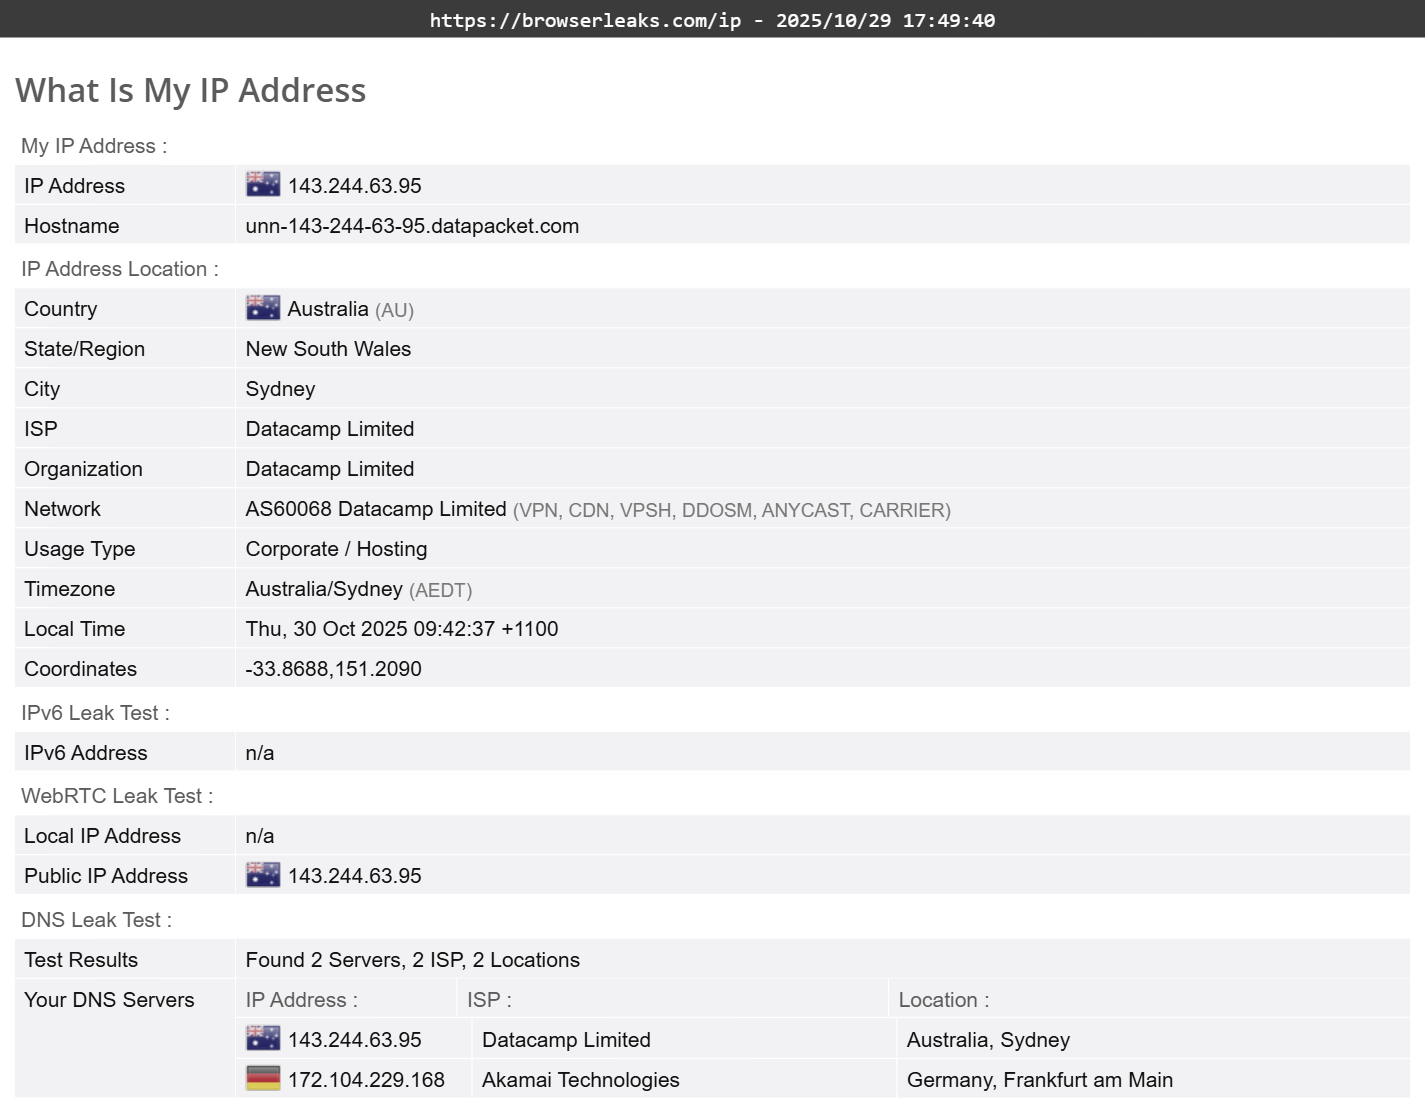Viewport: 1425px width, 1107px height.
Task: Expand the DNS Leak Test section
Action: [95, 919]
